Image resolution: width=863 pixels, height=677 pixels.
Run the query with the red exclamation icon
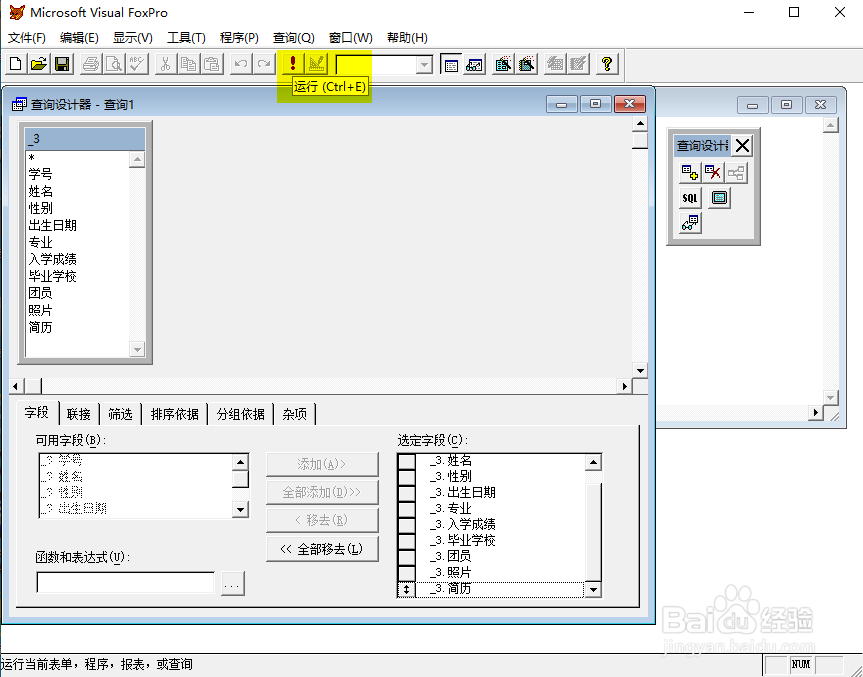(293, 64)
